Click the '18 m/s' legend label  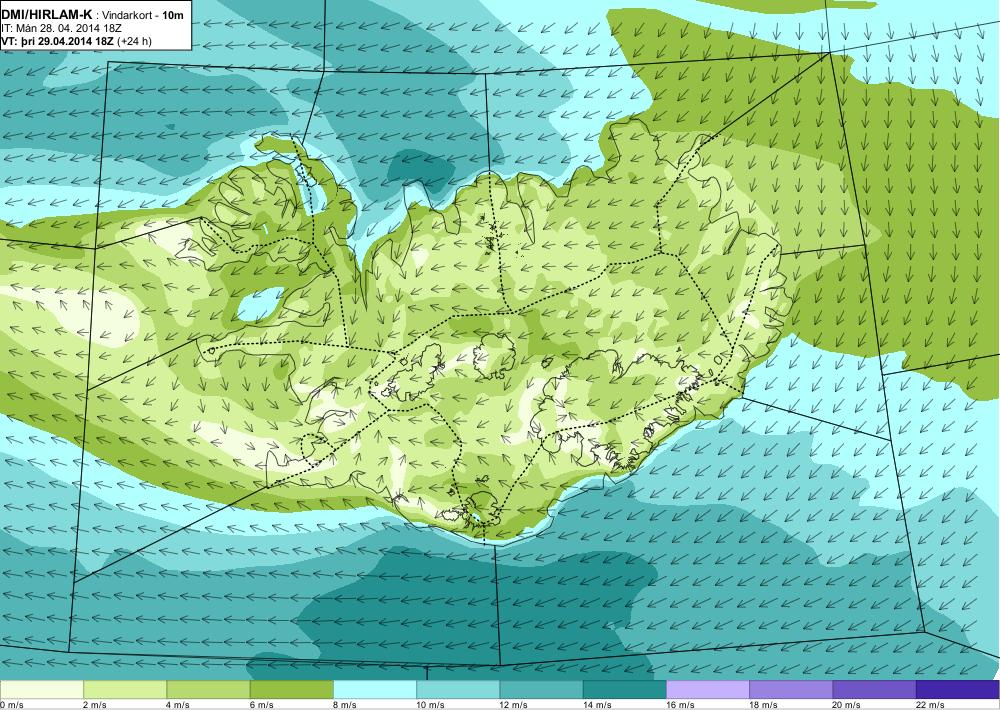coord(763,705)
